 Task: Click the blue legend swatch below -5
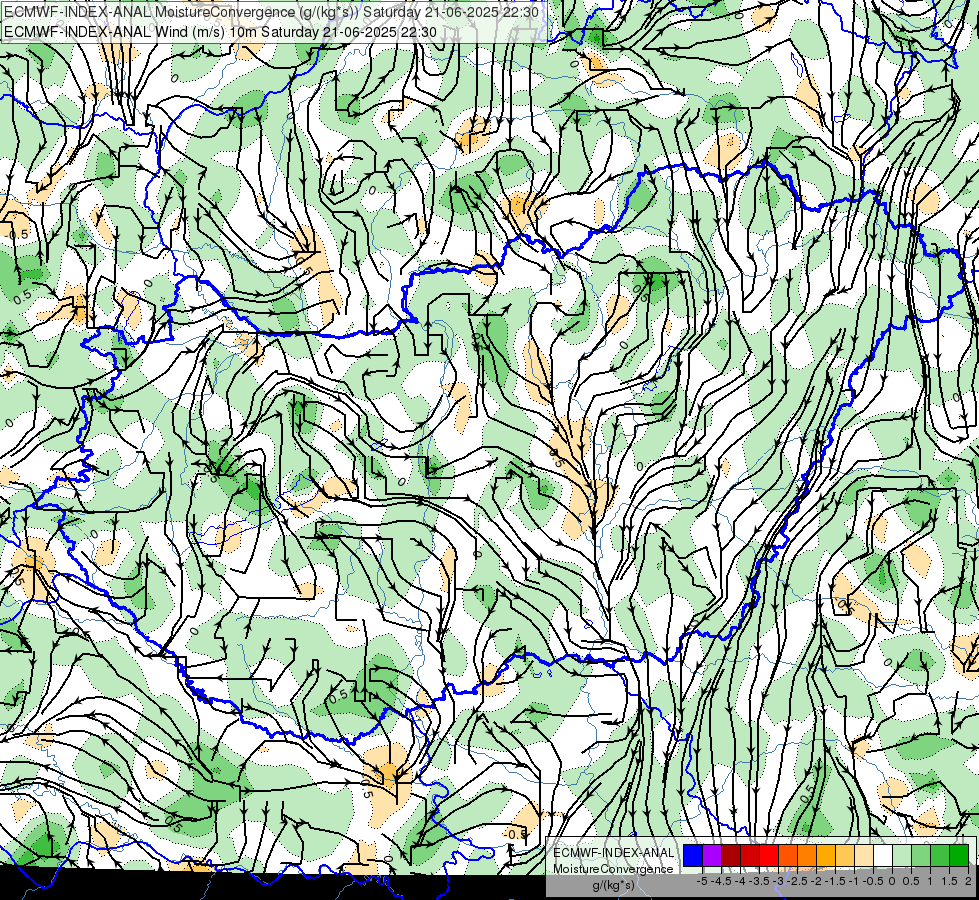[x=693, y=855]
